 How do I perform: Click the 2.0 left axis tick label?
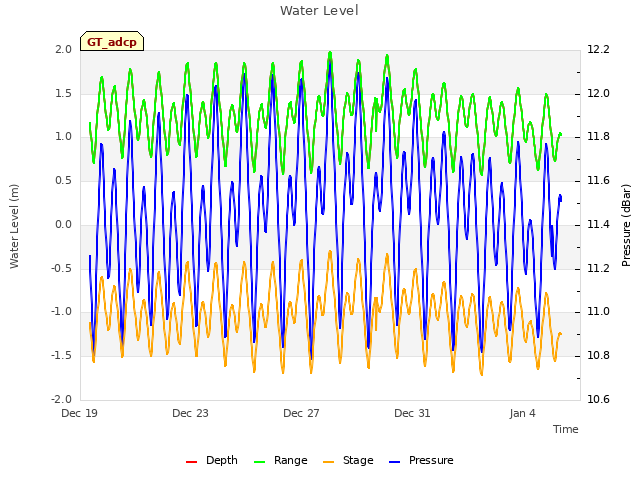tap(64, 49)
